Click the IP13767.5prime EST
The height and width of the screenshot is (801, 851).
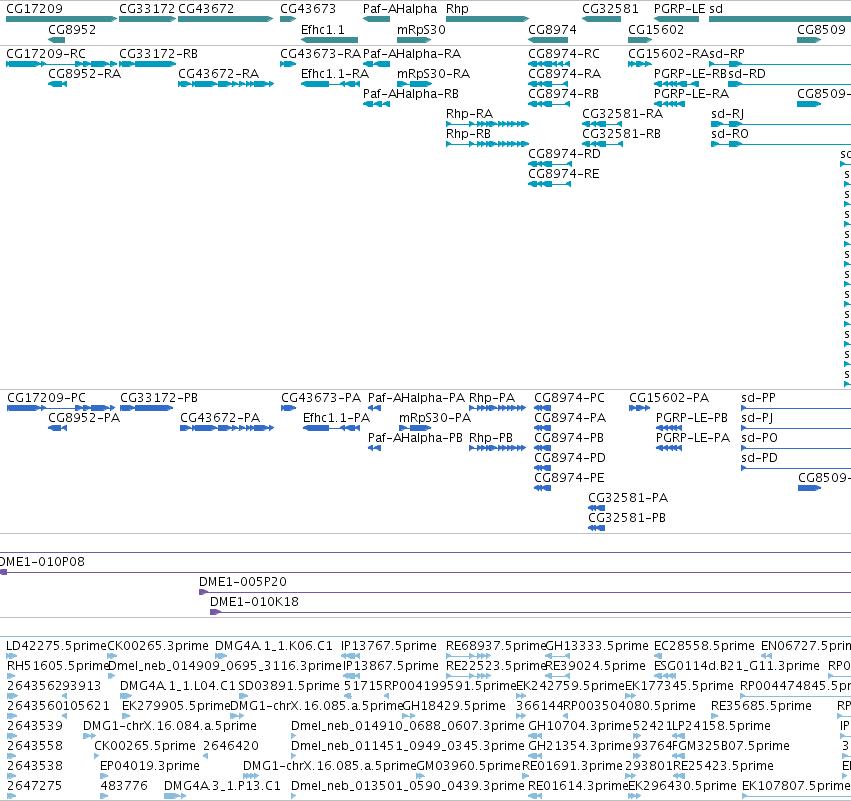351,656
